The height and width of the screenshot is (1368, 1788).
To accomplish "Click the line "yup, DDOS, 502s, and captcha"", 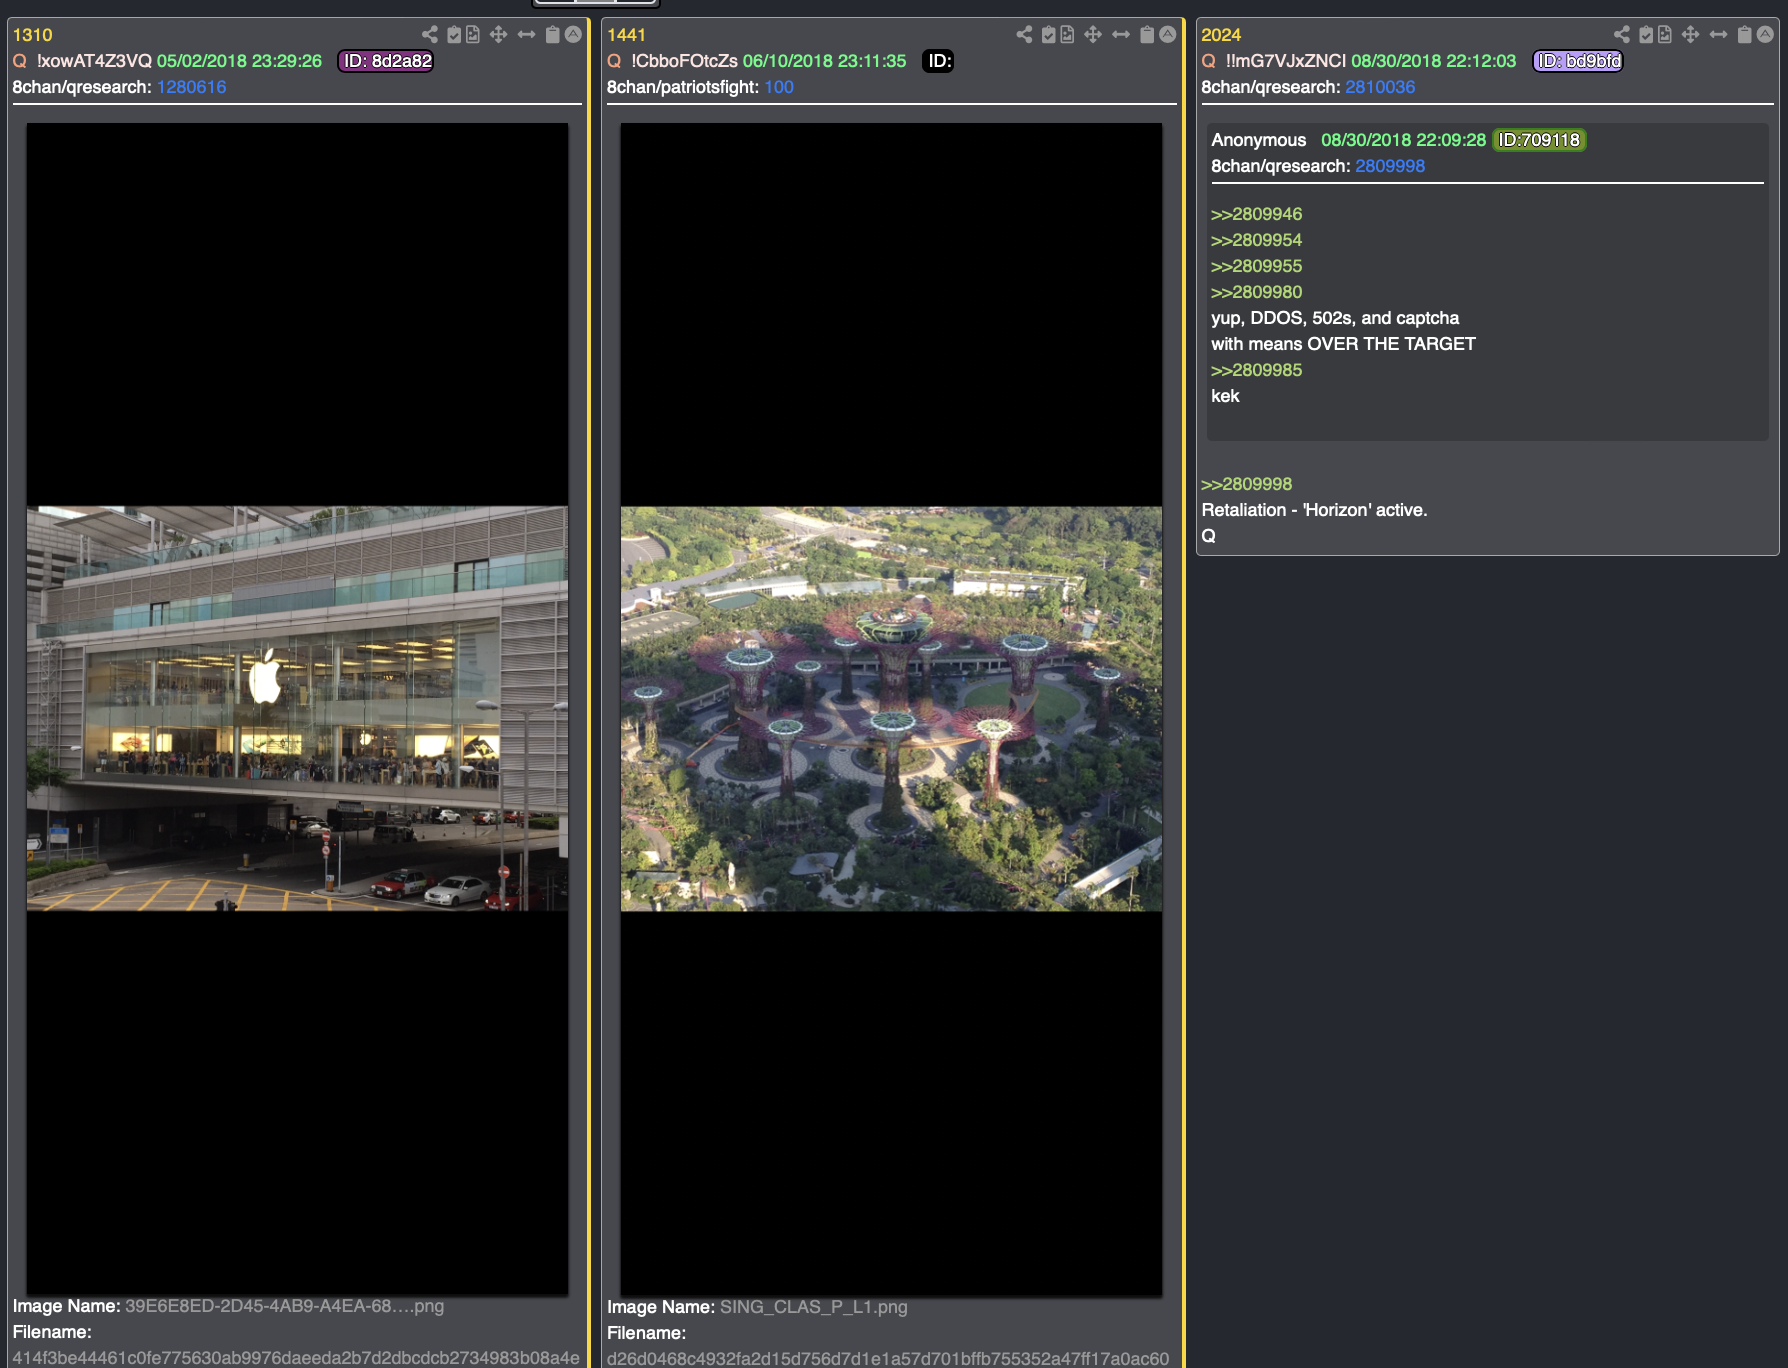I will [x=1335, y=318].
